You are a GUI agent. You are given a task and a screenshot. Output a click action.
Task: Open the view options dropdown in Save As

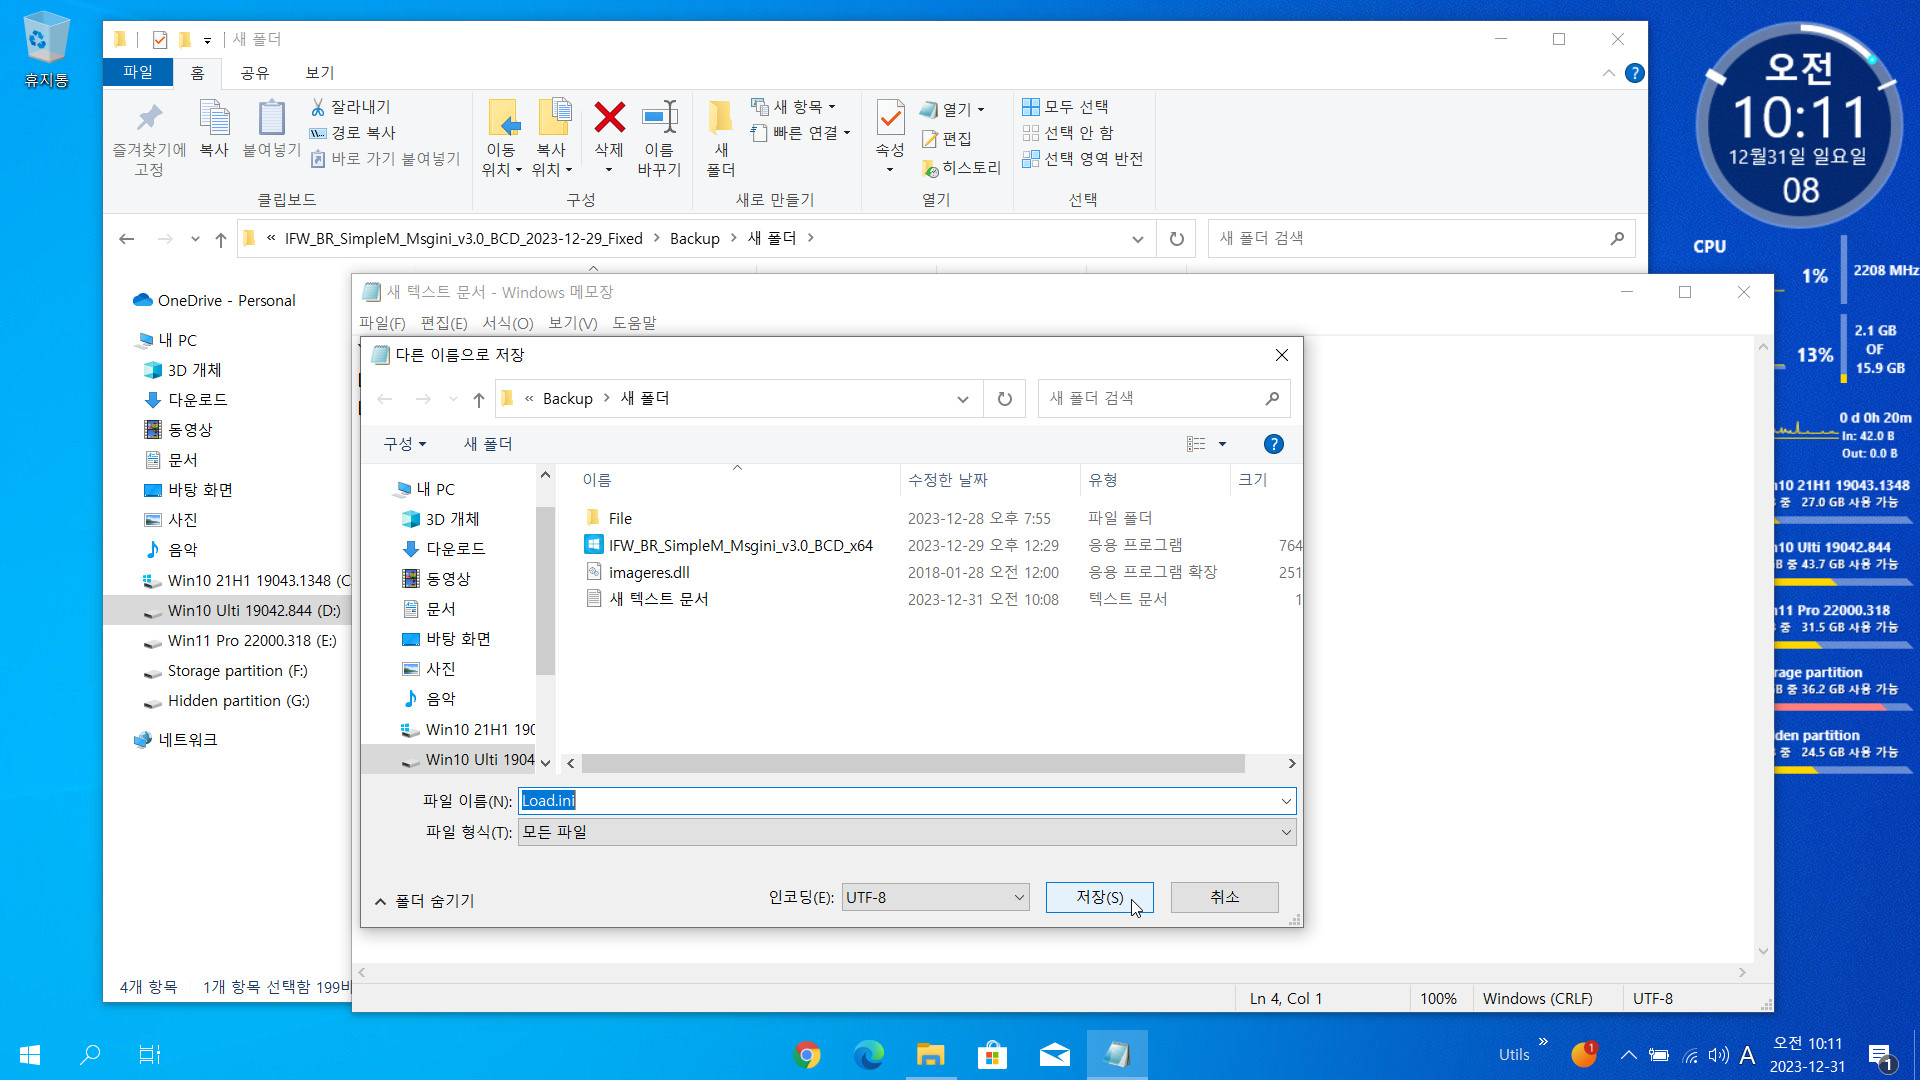click(x=1222, y=444)
